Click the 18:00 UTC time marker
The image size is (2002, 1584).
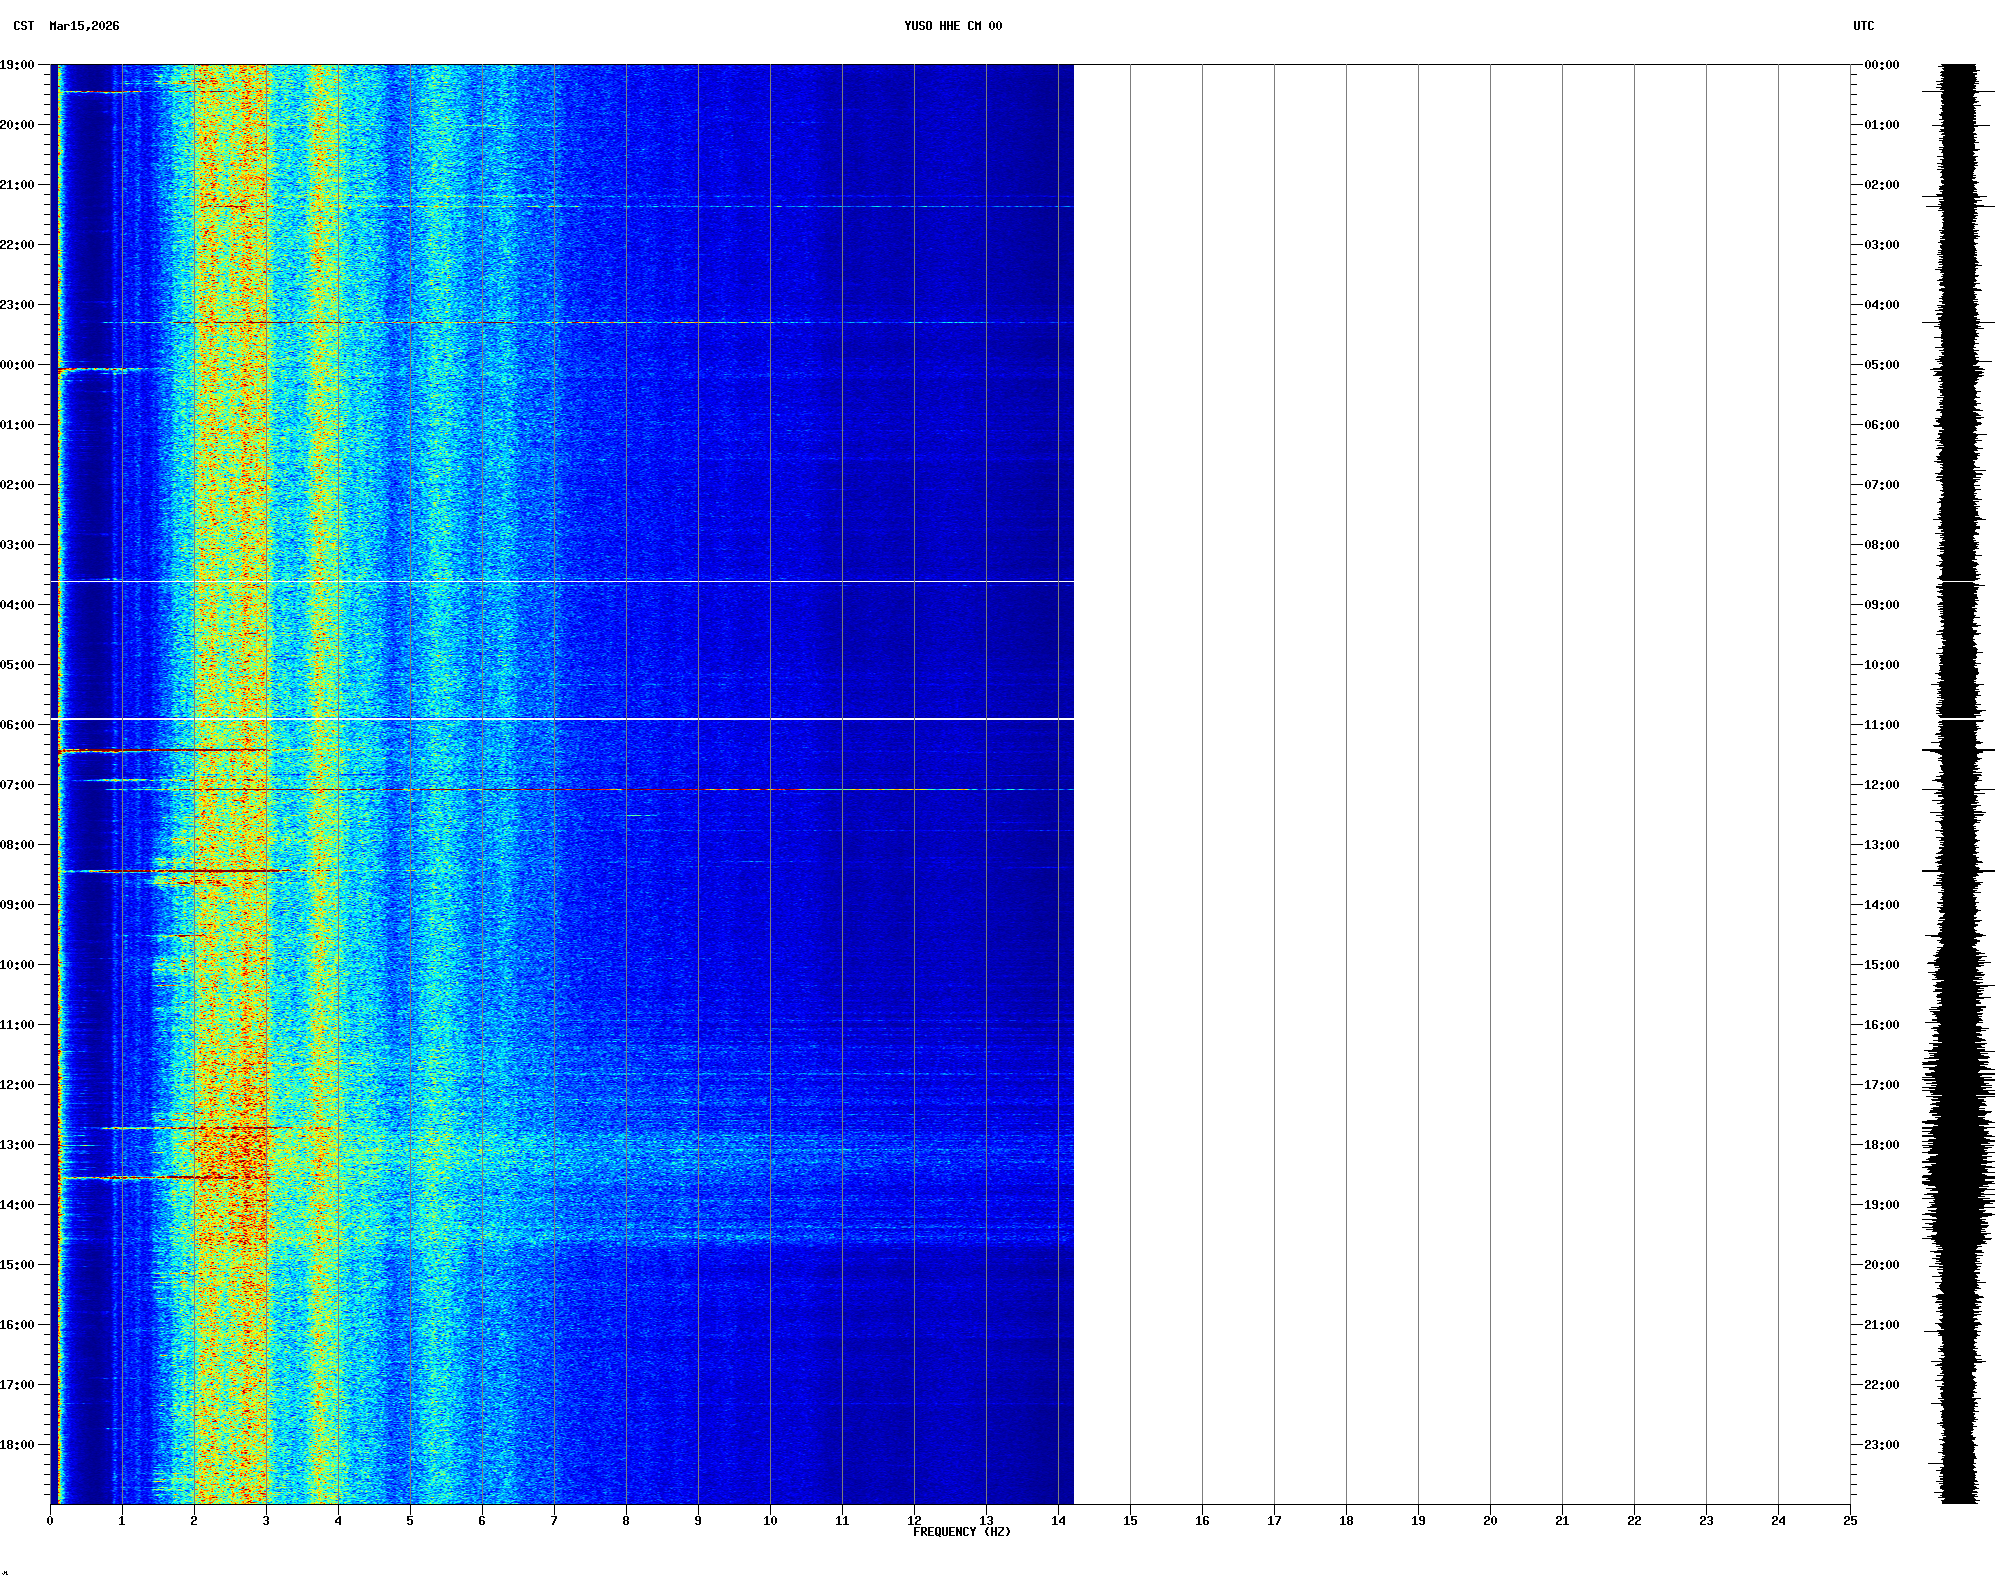click(1881, 1145)
